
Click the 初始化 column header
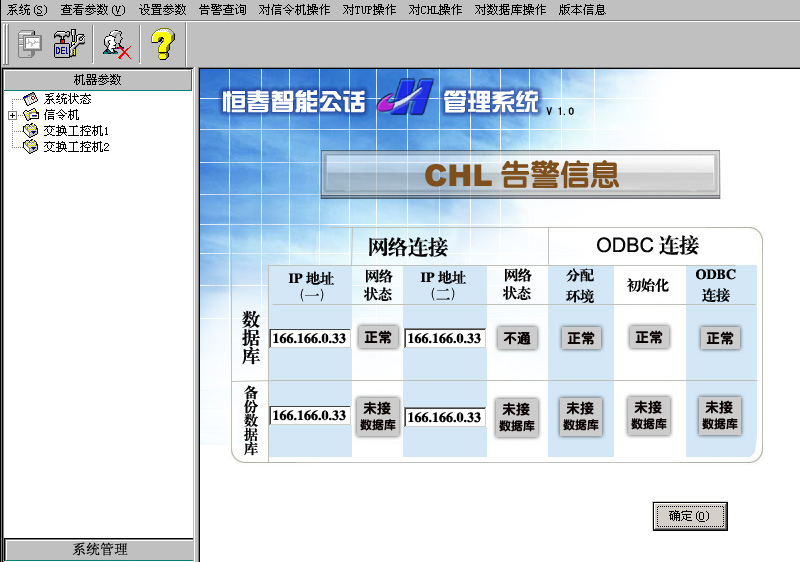click(x=648, y=285)
